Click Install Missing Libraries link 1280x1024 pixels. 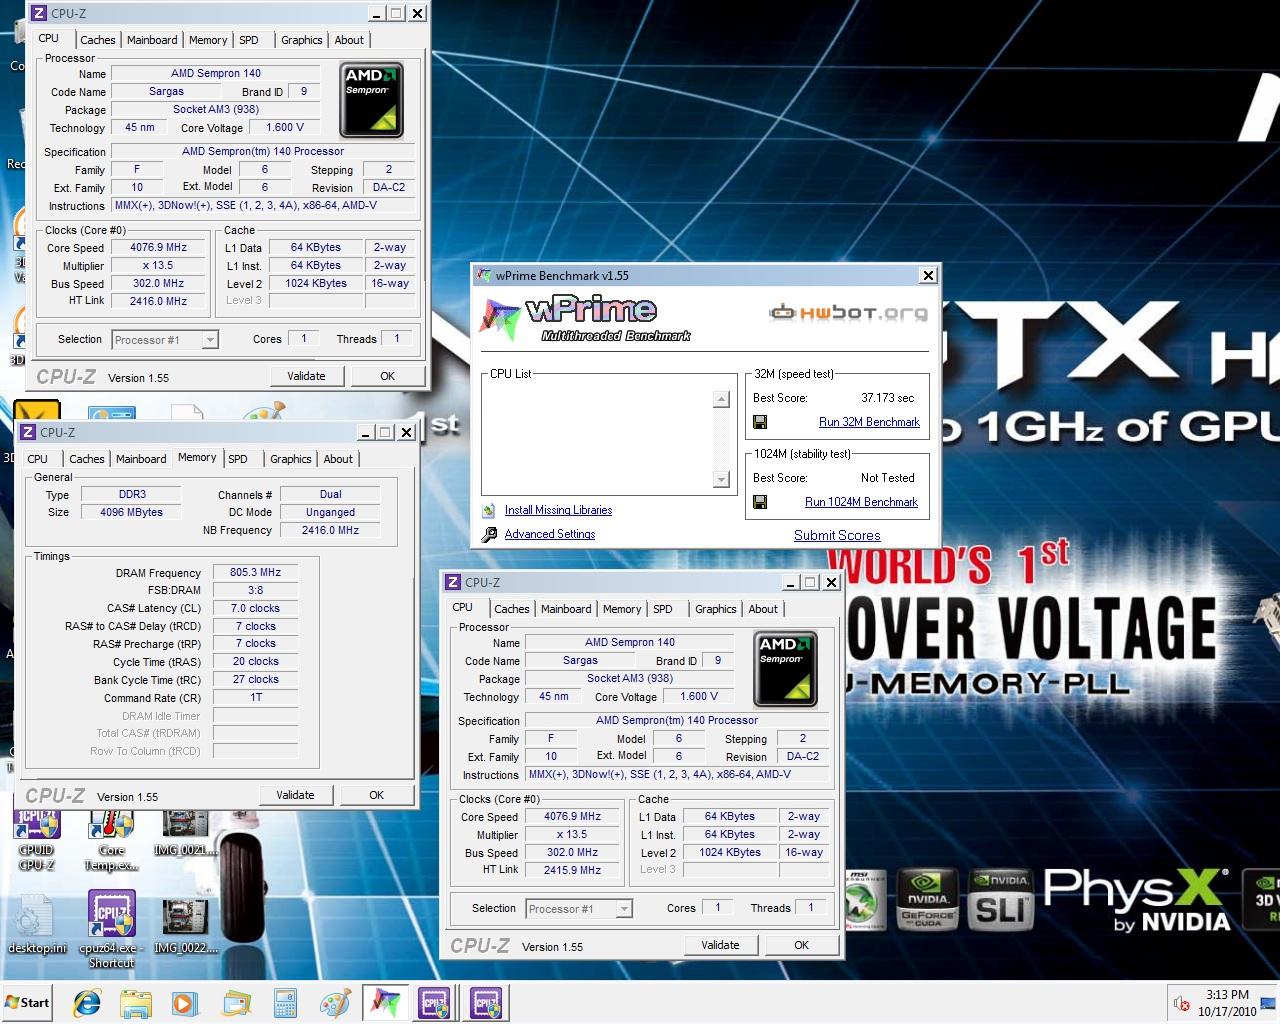click(558, 510)
